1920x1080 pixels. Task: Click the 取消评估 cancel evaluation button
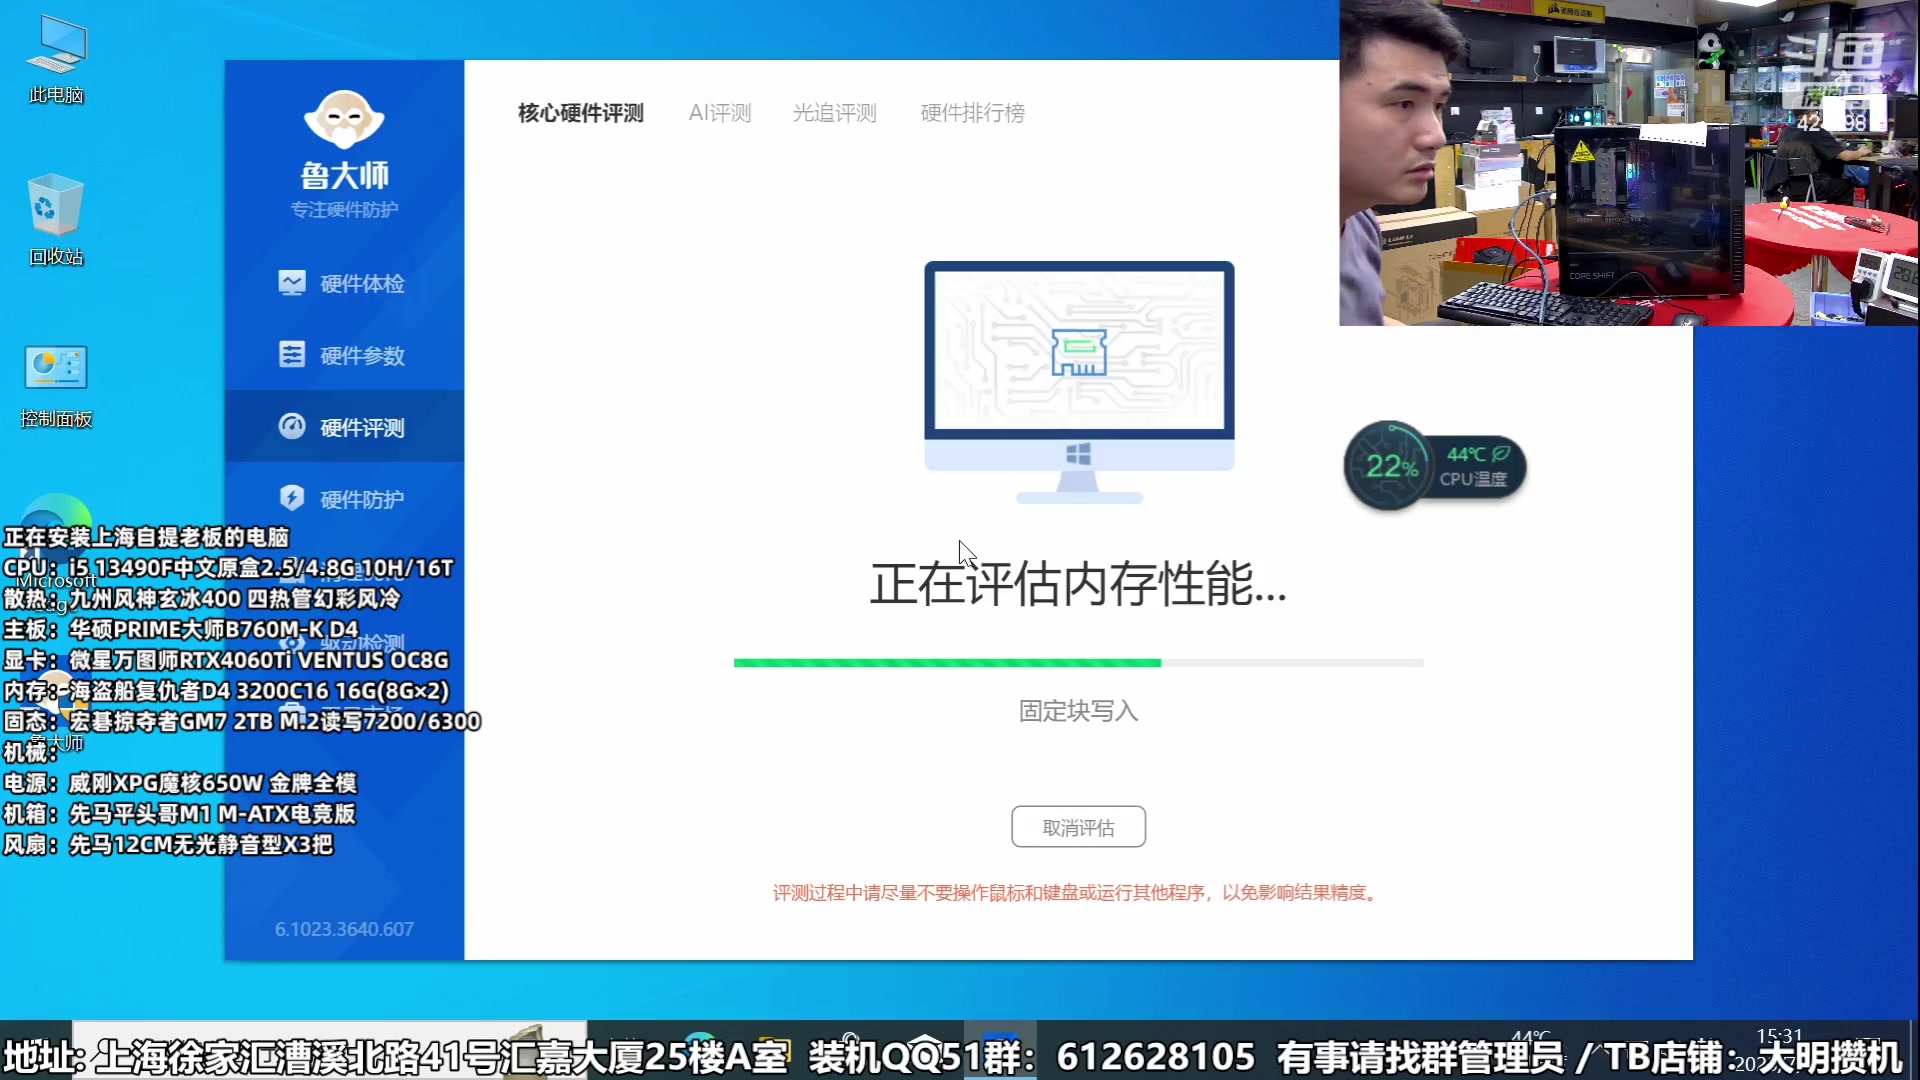(1078, 827)
